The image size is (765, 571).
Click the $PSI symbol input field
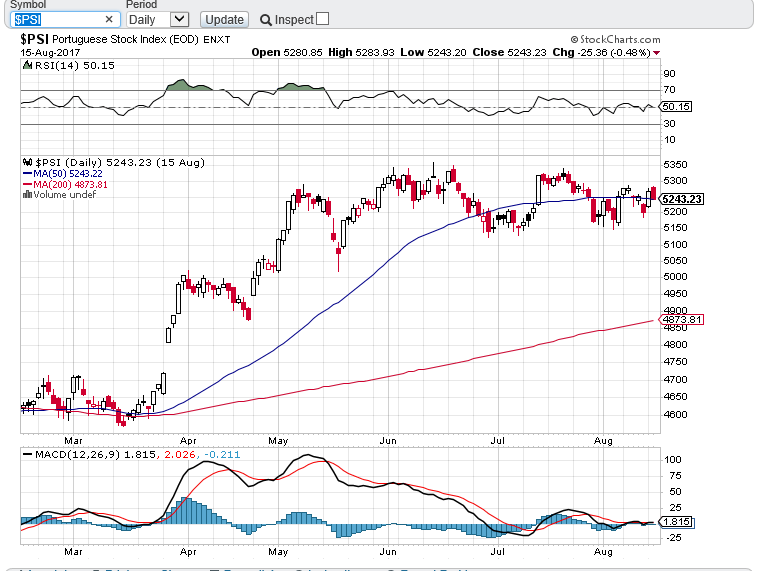pos(65,20)
